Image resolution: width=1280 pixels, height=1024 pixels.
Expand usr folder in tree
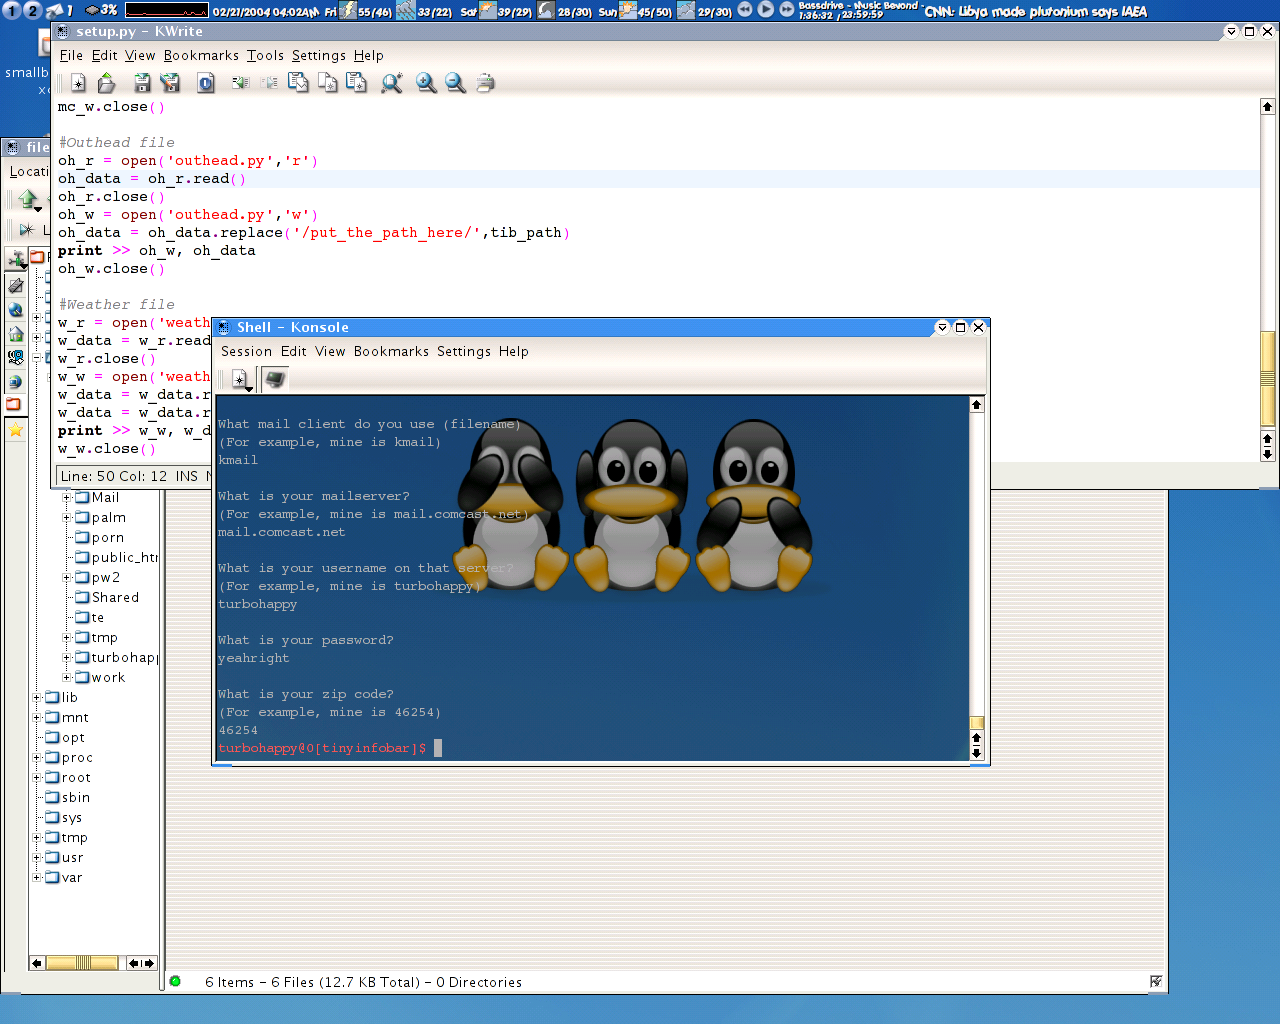pos(37,857)
